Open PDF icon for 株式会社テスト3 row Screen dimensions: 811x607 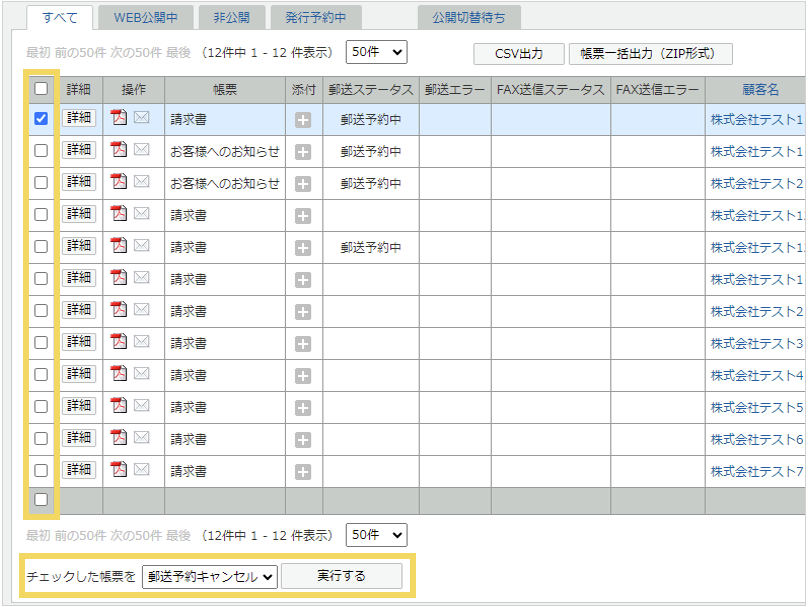click(x=119, y=342)
